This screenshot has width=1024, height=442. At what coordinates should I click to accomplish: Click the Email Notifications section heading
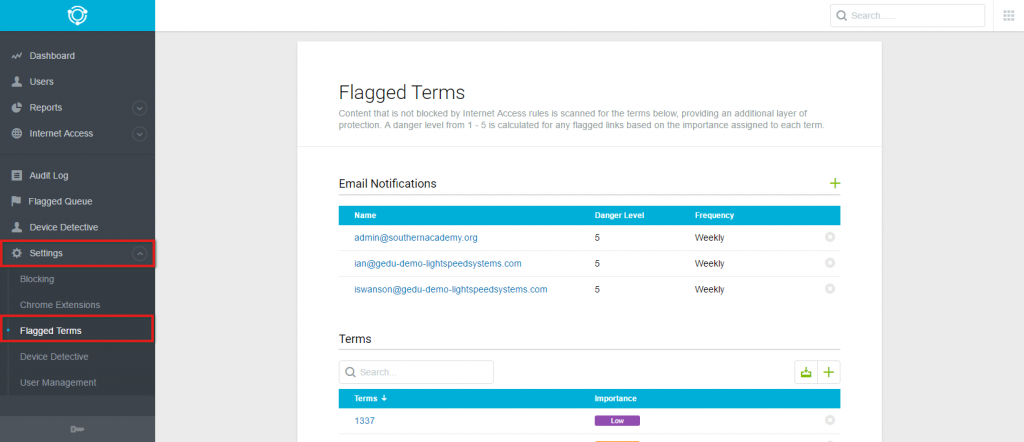(388, 183)
